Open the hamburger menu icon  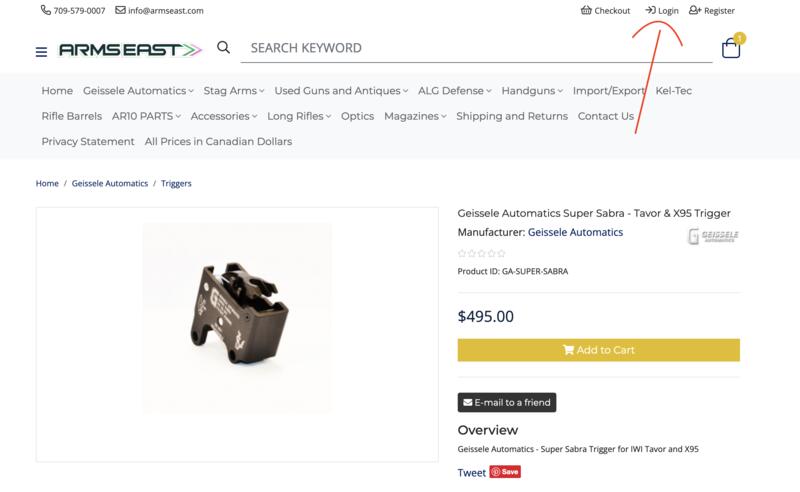41,51
